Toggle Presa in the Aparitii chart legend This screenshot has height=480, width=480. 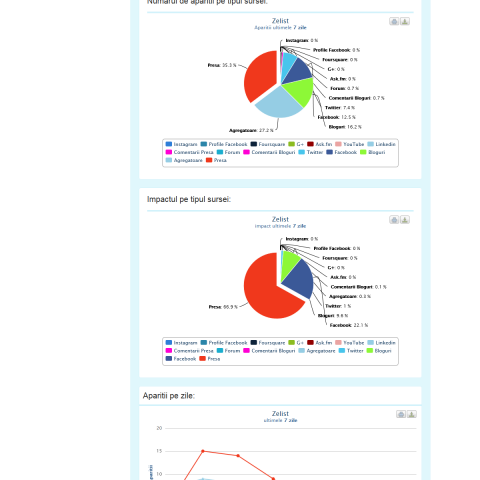tap(216, 160)
